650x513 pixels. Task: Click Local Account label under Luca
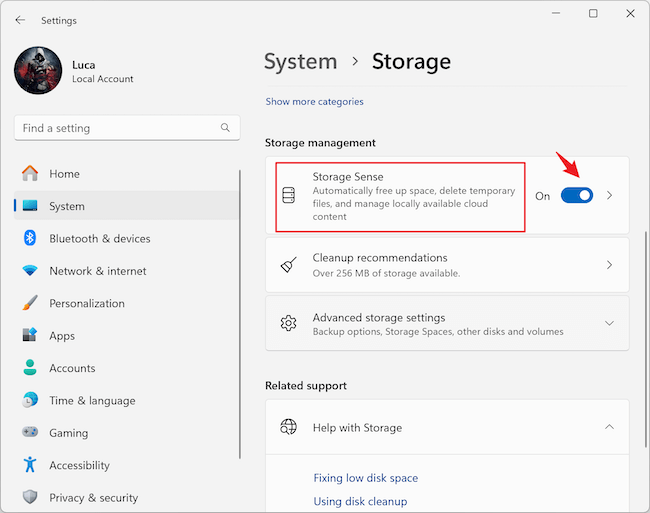[103, 79]
